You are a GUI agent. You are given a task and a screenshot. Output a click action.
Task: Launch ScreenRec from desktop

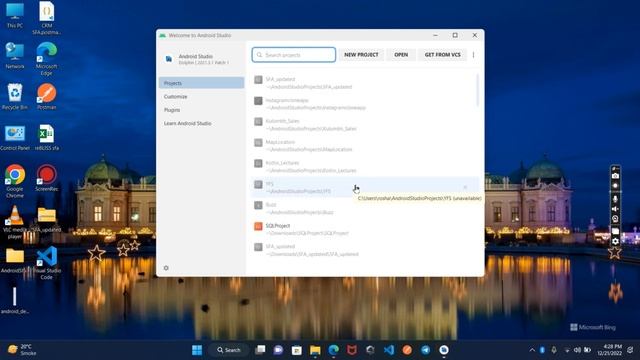pos(47,178)
